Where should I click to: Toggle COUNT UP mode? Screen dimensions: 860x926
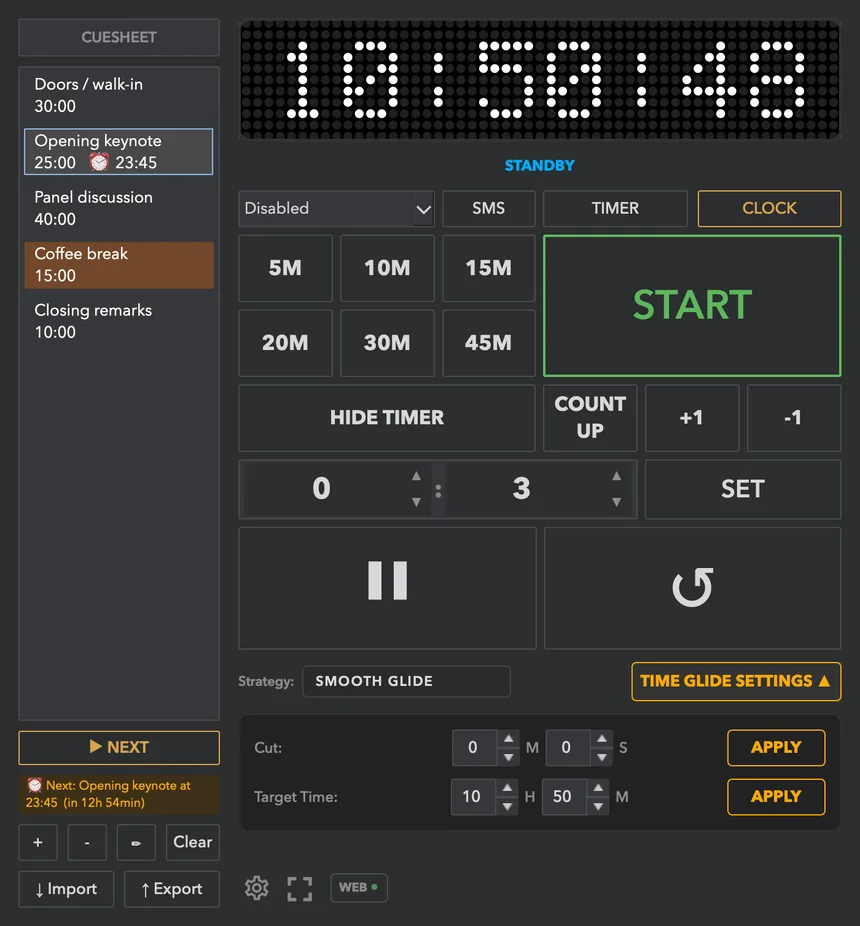(590, 418)
